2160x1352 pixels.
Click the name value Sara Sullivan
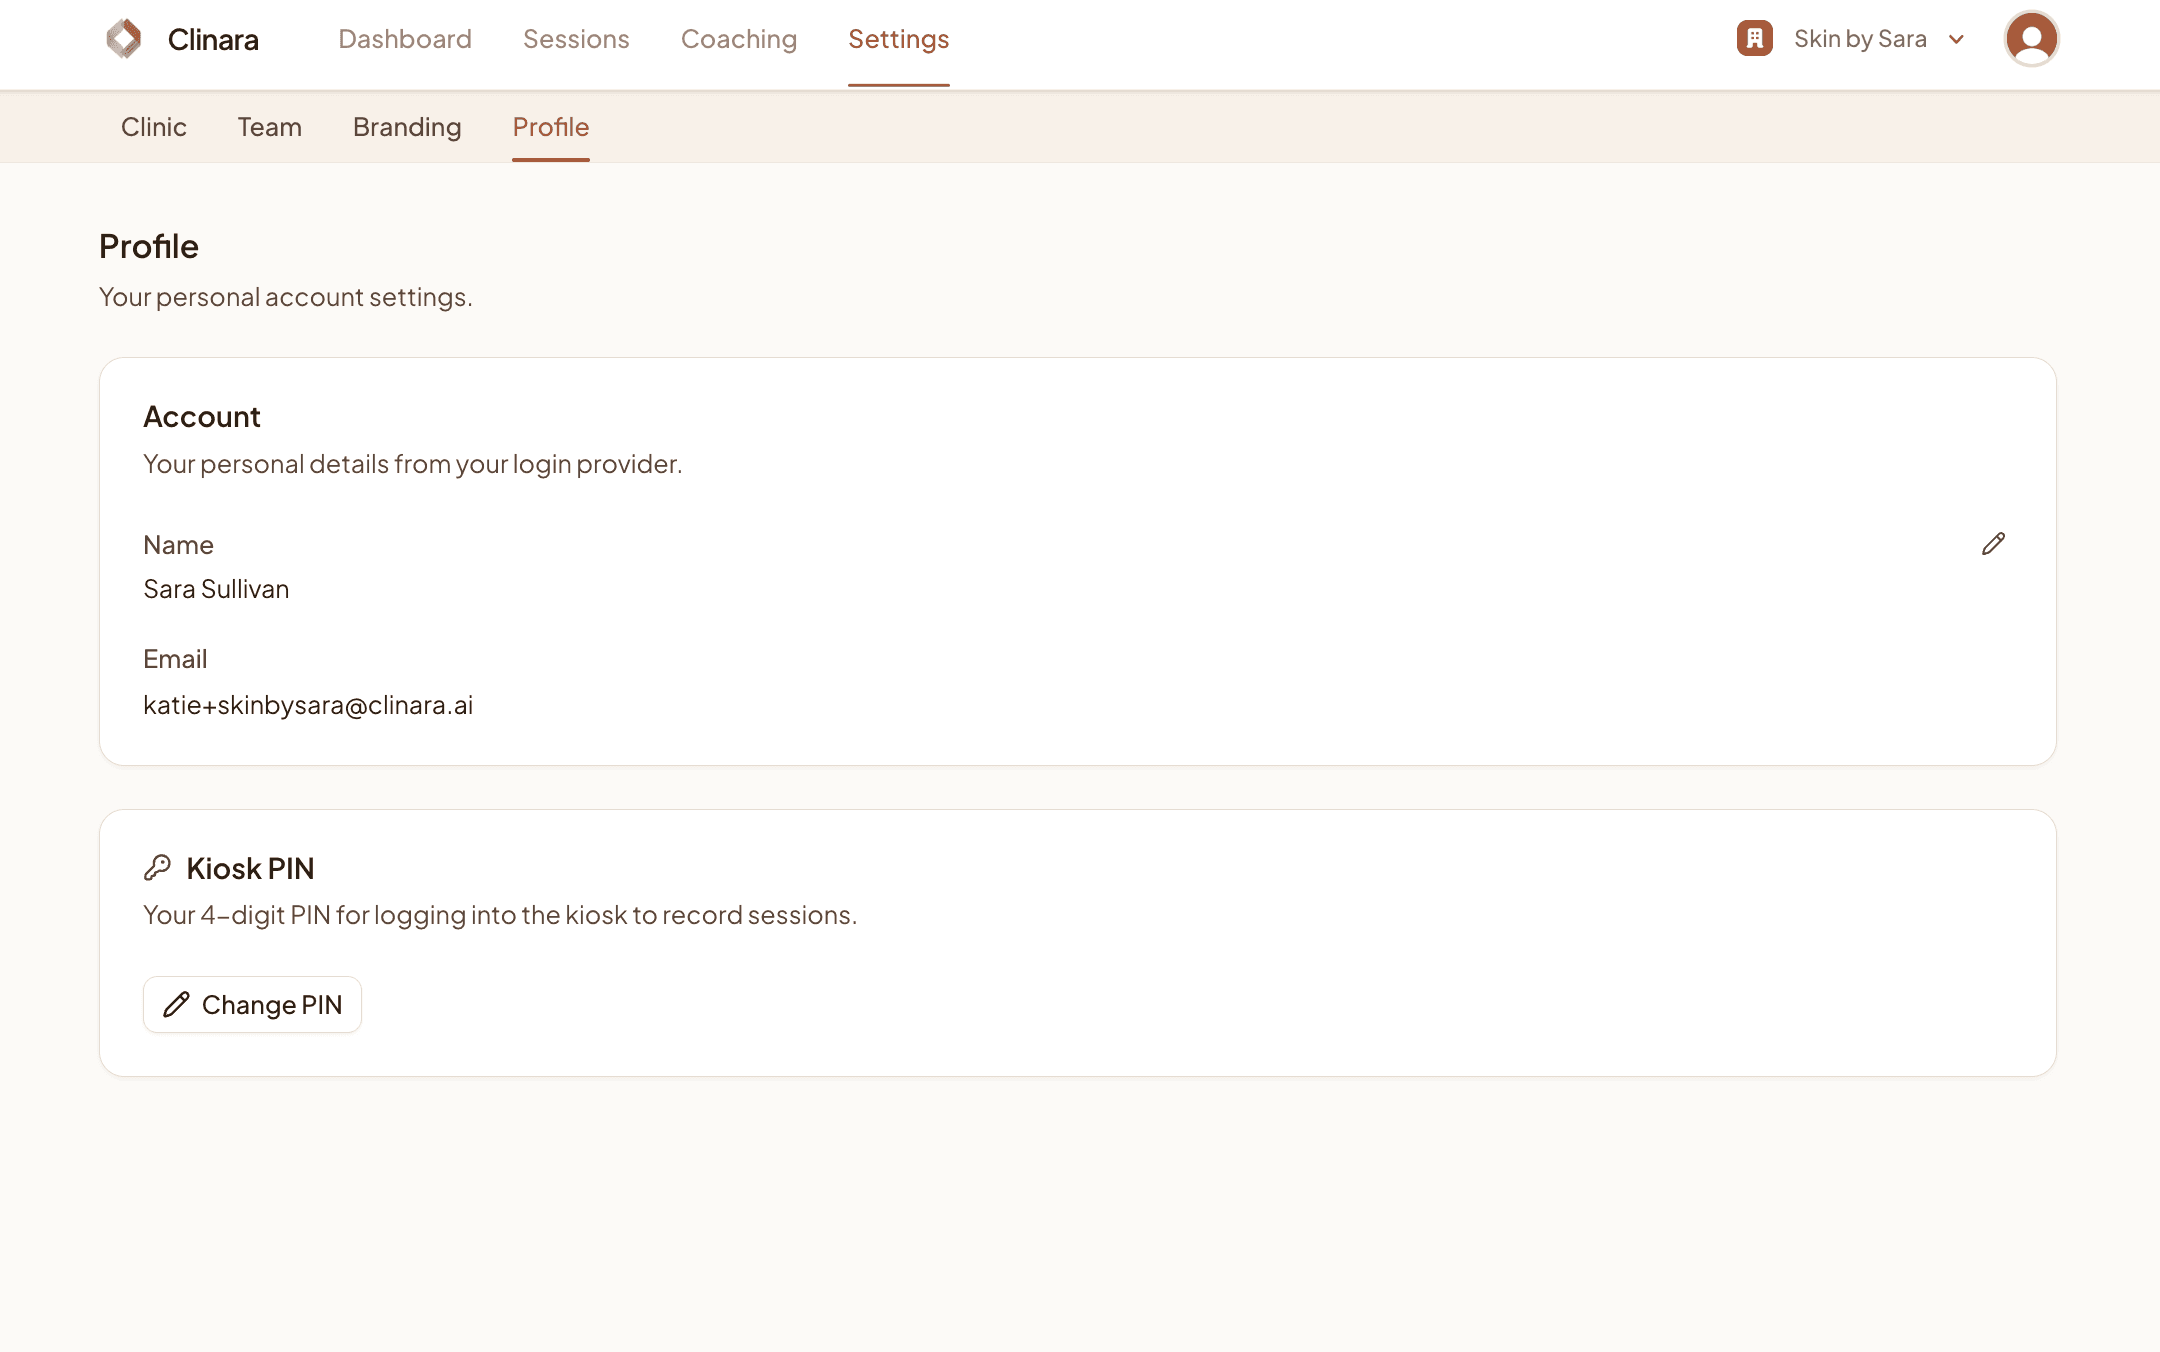pyautogui.click(x=216, y=589)
